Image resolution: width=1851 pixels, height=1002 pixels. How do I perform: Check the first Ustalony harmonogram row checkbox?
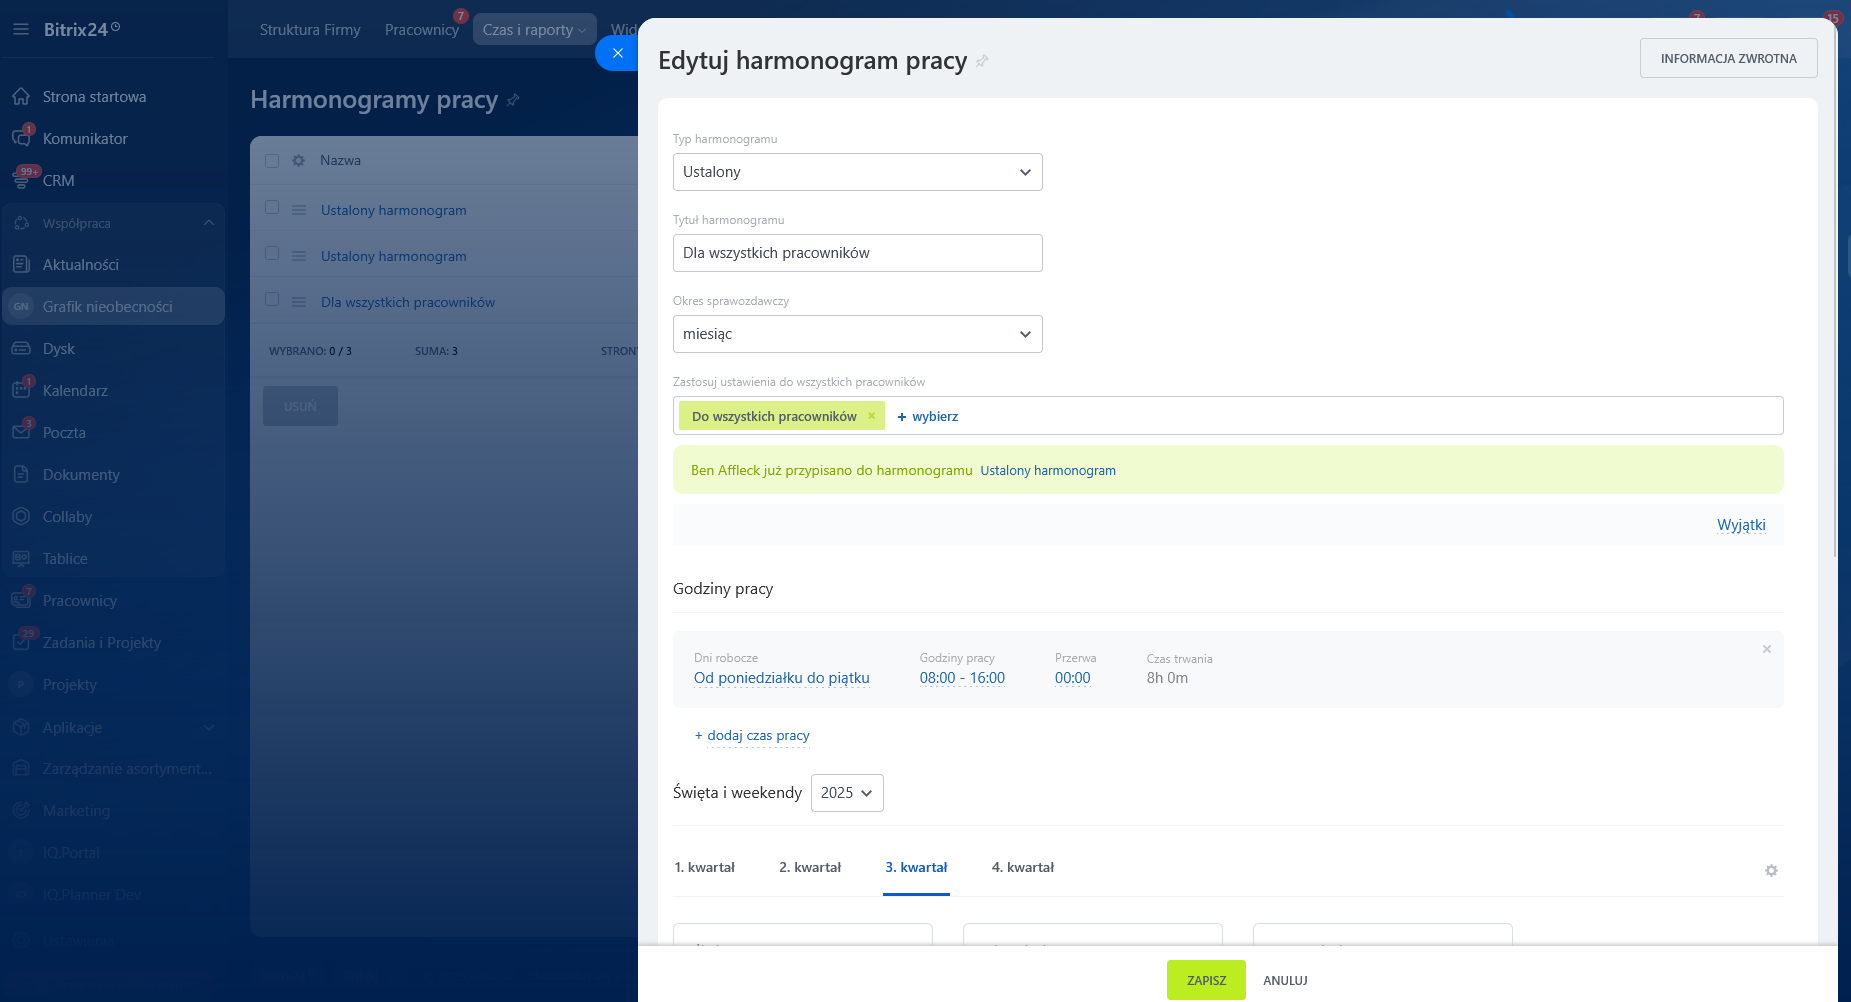coord(272,208)
